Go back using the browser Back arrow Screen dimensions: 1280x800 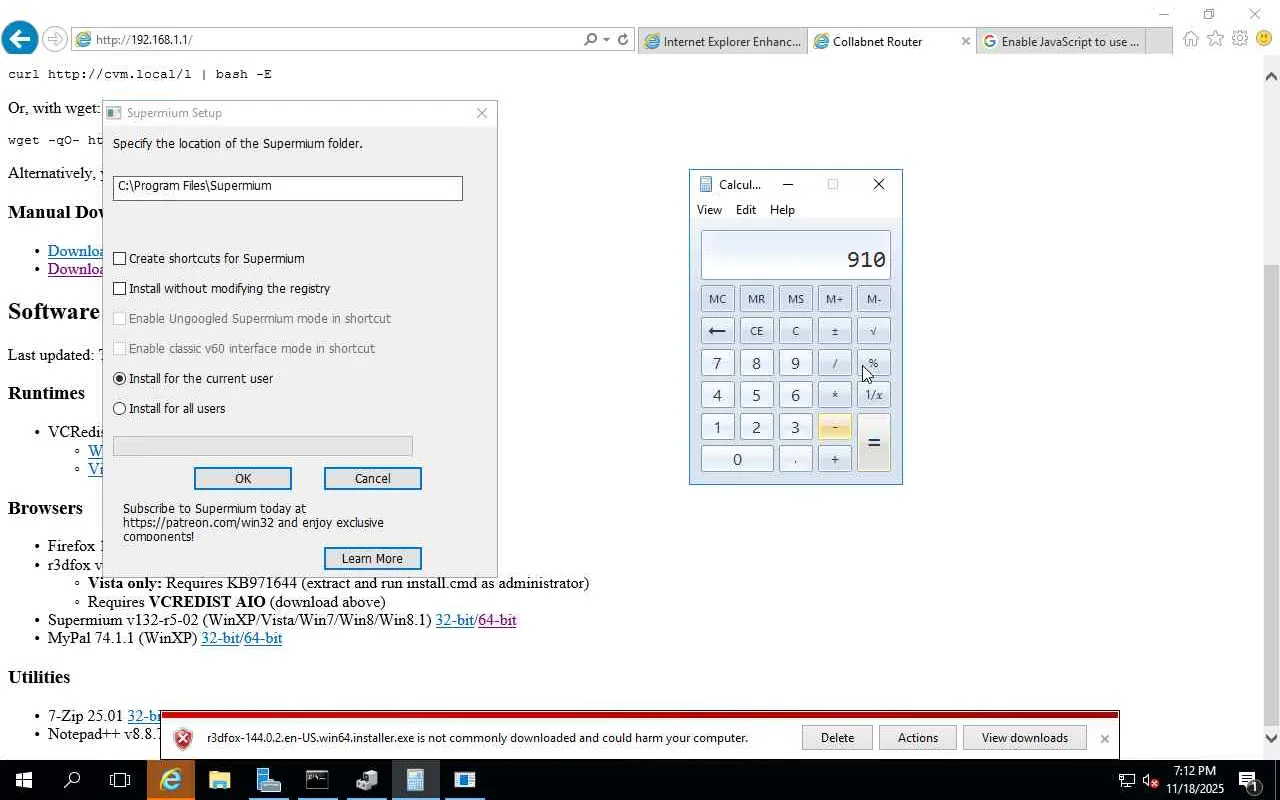pyautogui.click(x=19, y=39)
